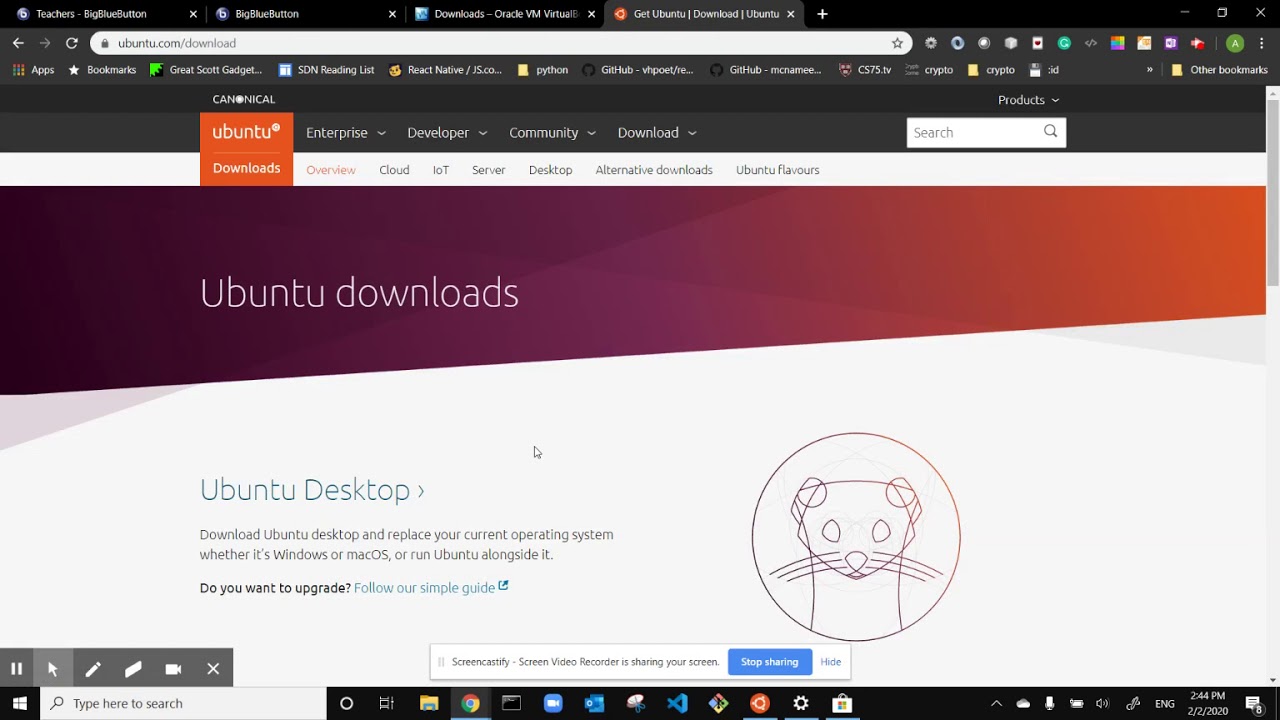Open the Ubuntu flavours tab
The width and height of the screenshot is (1280, 720).
[x=777, y=170]
